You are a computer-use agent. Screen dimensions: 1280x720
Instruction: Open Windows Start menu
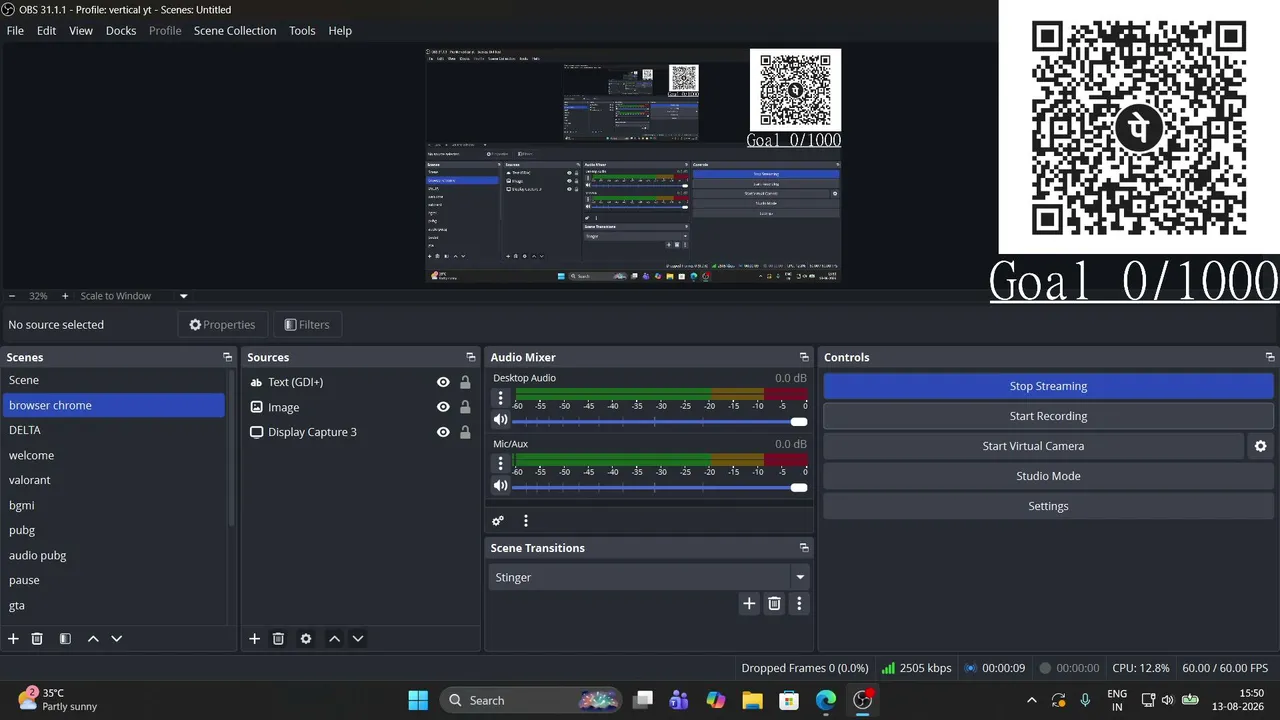(418, 700)
